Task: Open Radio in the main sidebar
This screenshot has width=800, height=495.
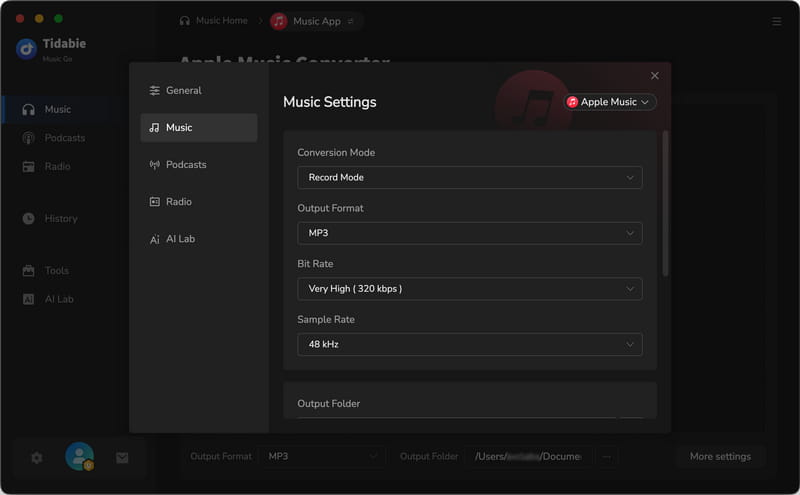Action: [x=61, y=166]
